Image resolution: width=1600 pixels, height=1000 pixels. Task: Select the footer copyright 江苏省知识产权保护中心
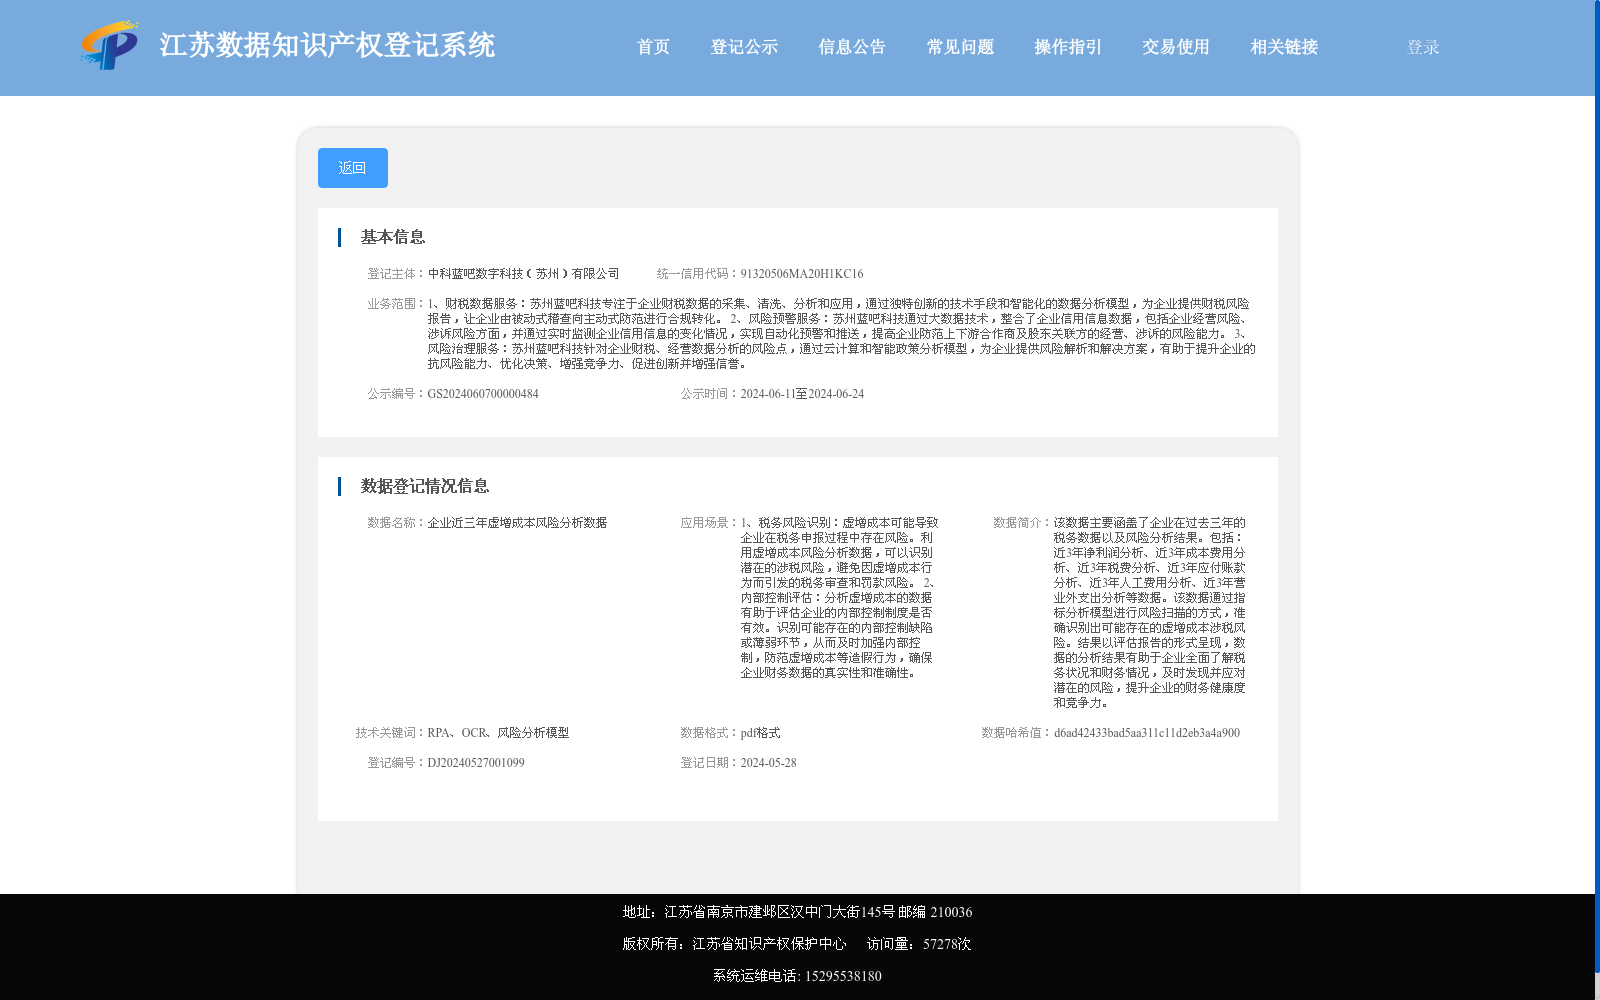point(769,944)
